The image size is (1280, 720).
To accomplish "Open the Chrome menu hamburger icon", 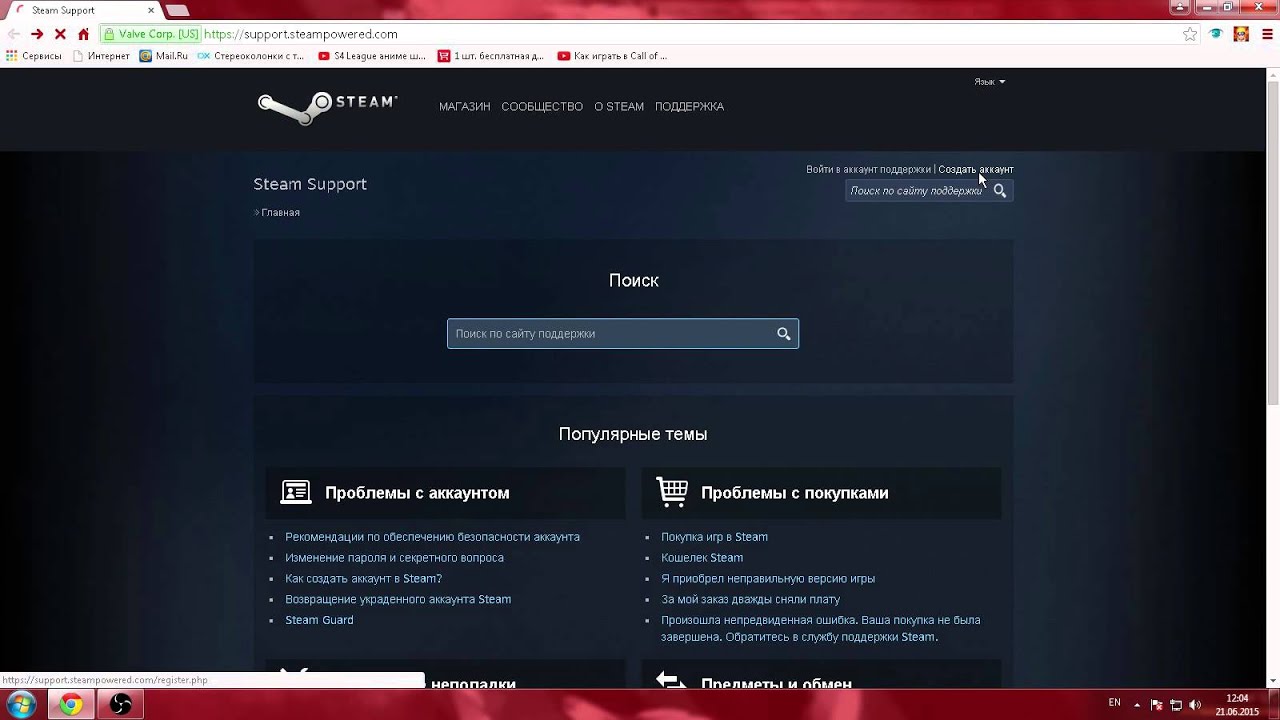I will point(1265,34).
